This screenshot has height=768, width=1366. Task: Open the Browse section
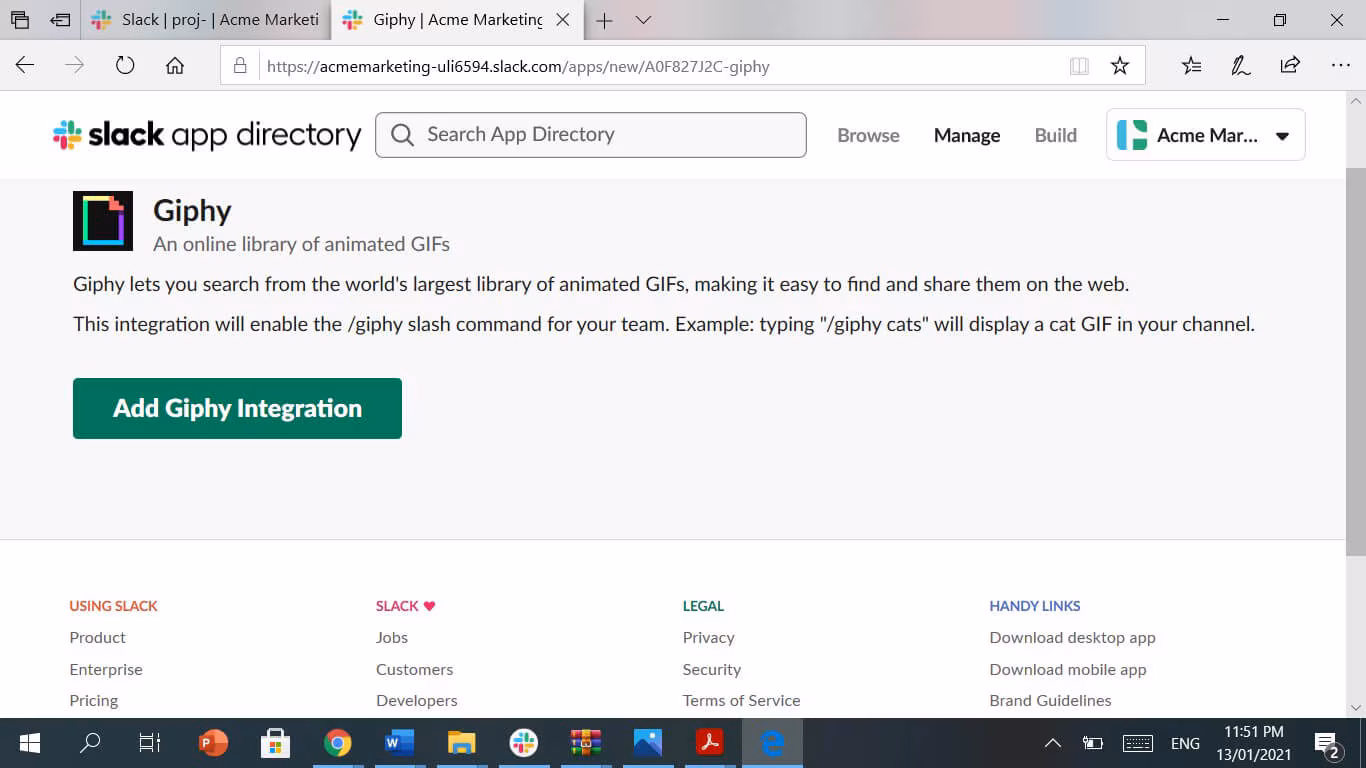(868, 135)
